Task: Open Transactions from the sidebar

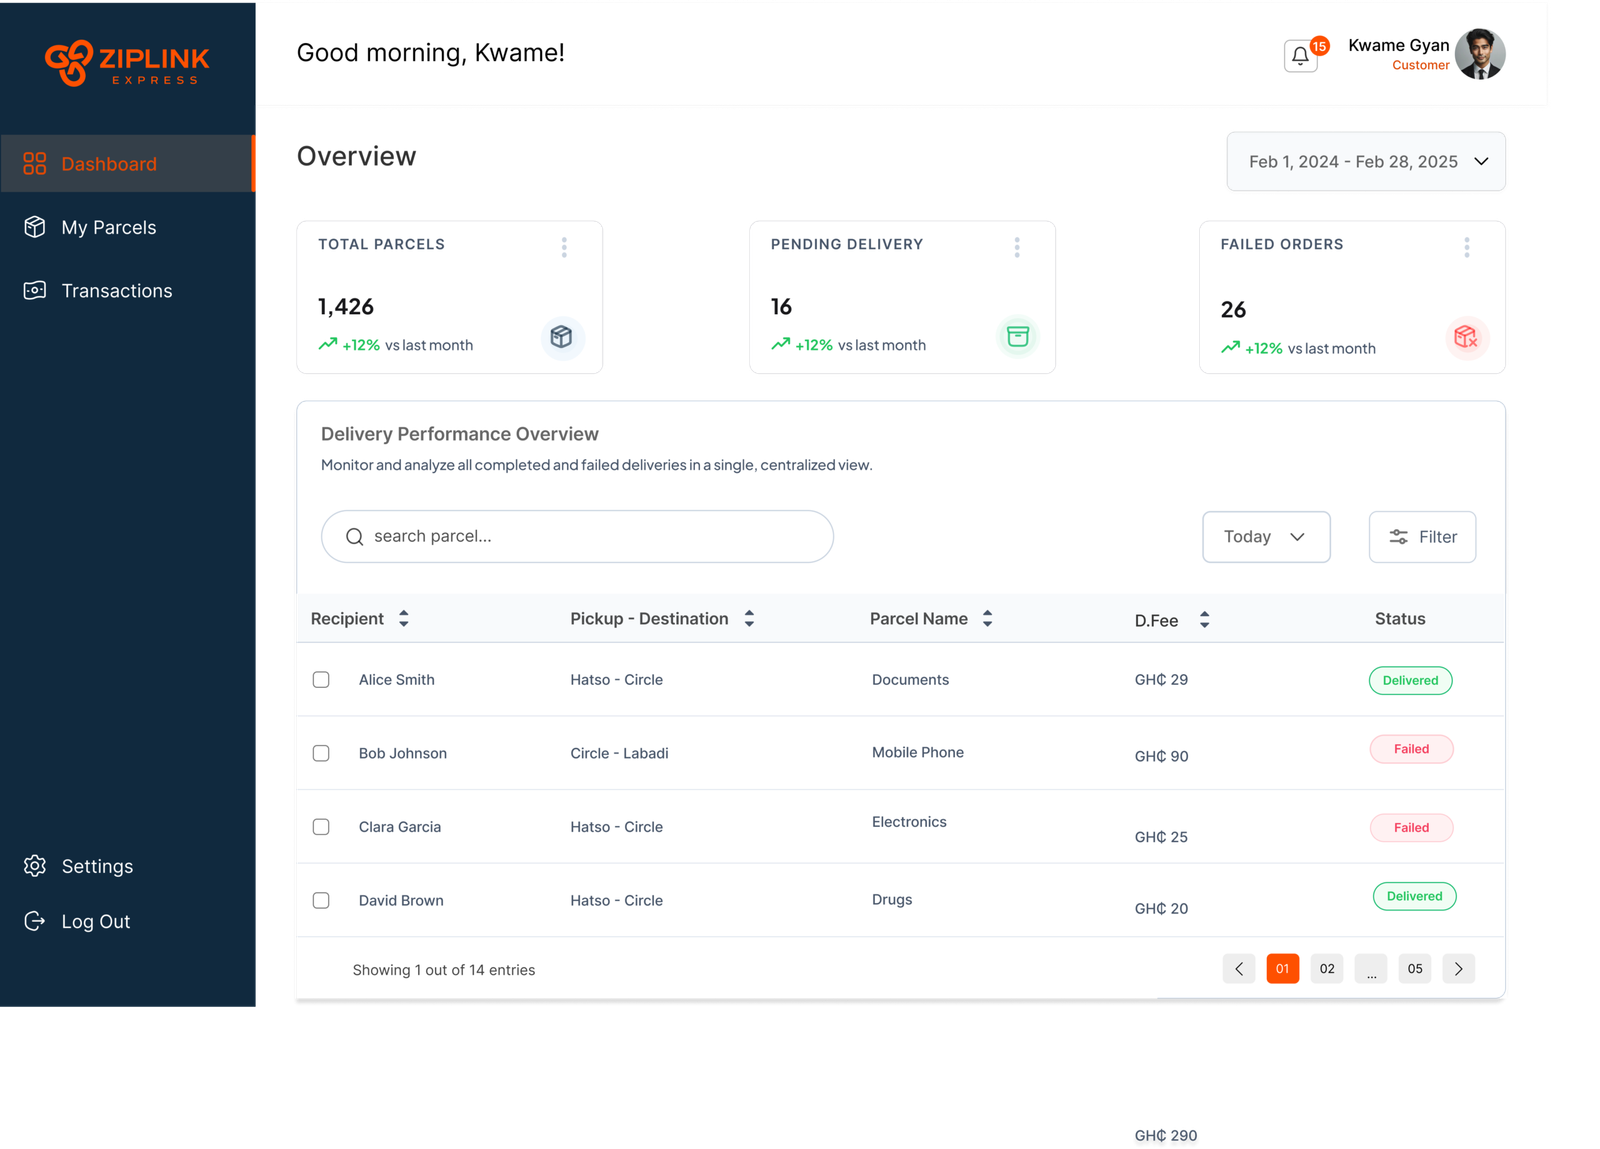Action: tap(116, 291)
